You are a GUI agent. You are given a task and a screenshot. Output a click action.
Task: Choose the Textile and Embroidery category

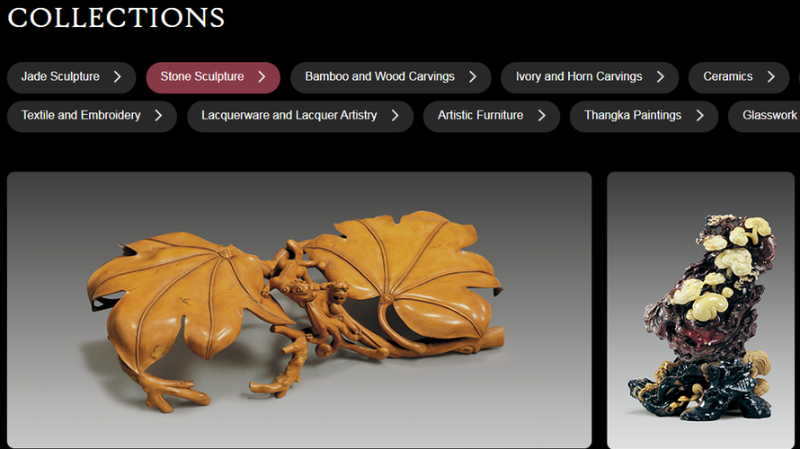click(x=92, y=116)
